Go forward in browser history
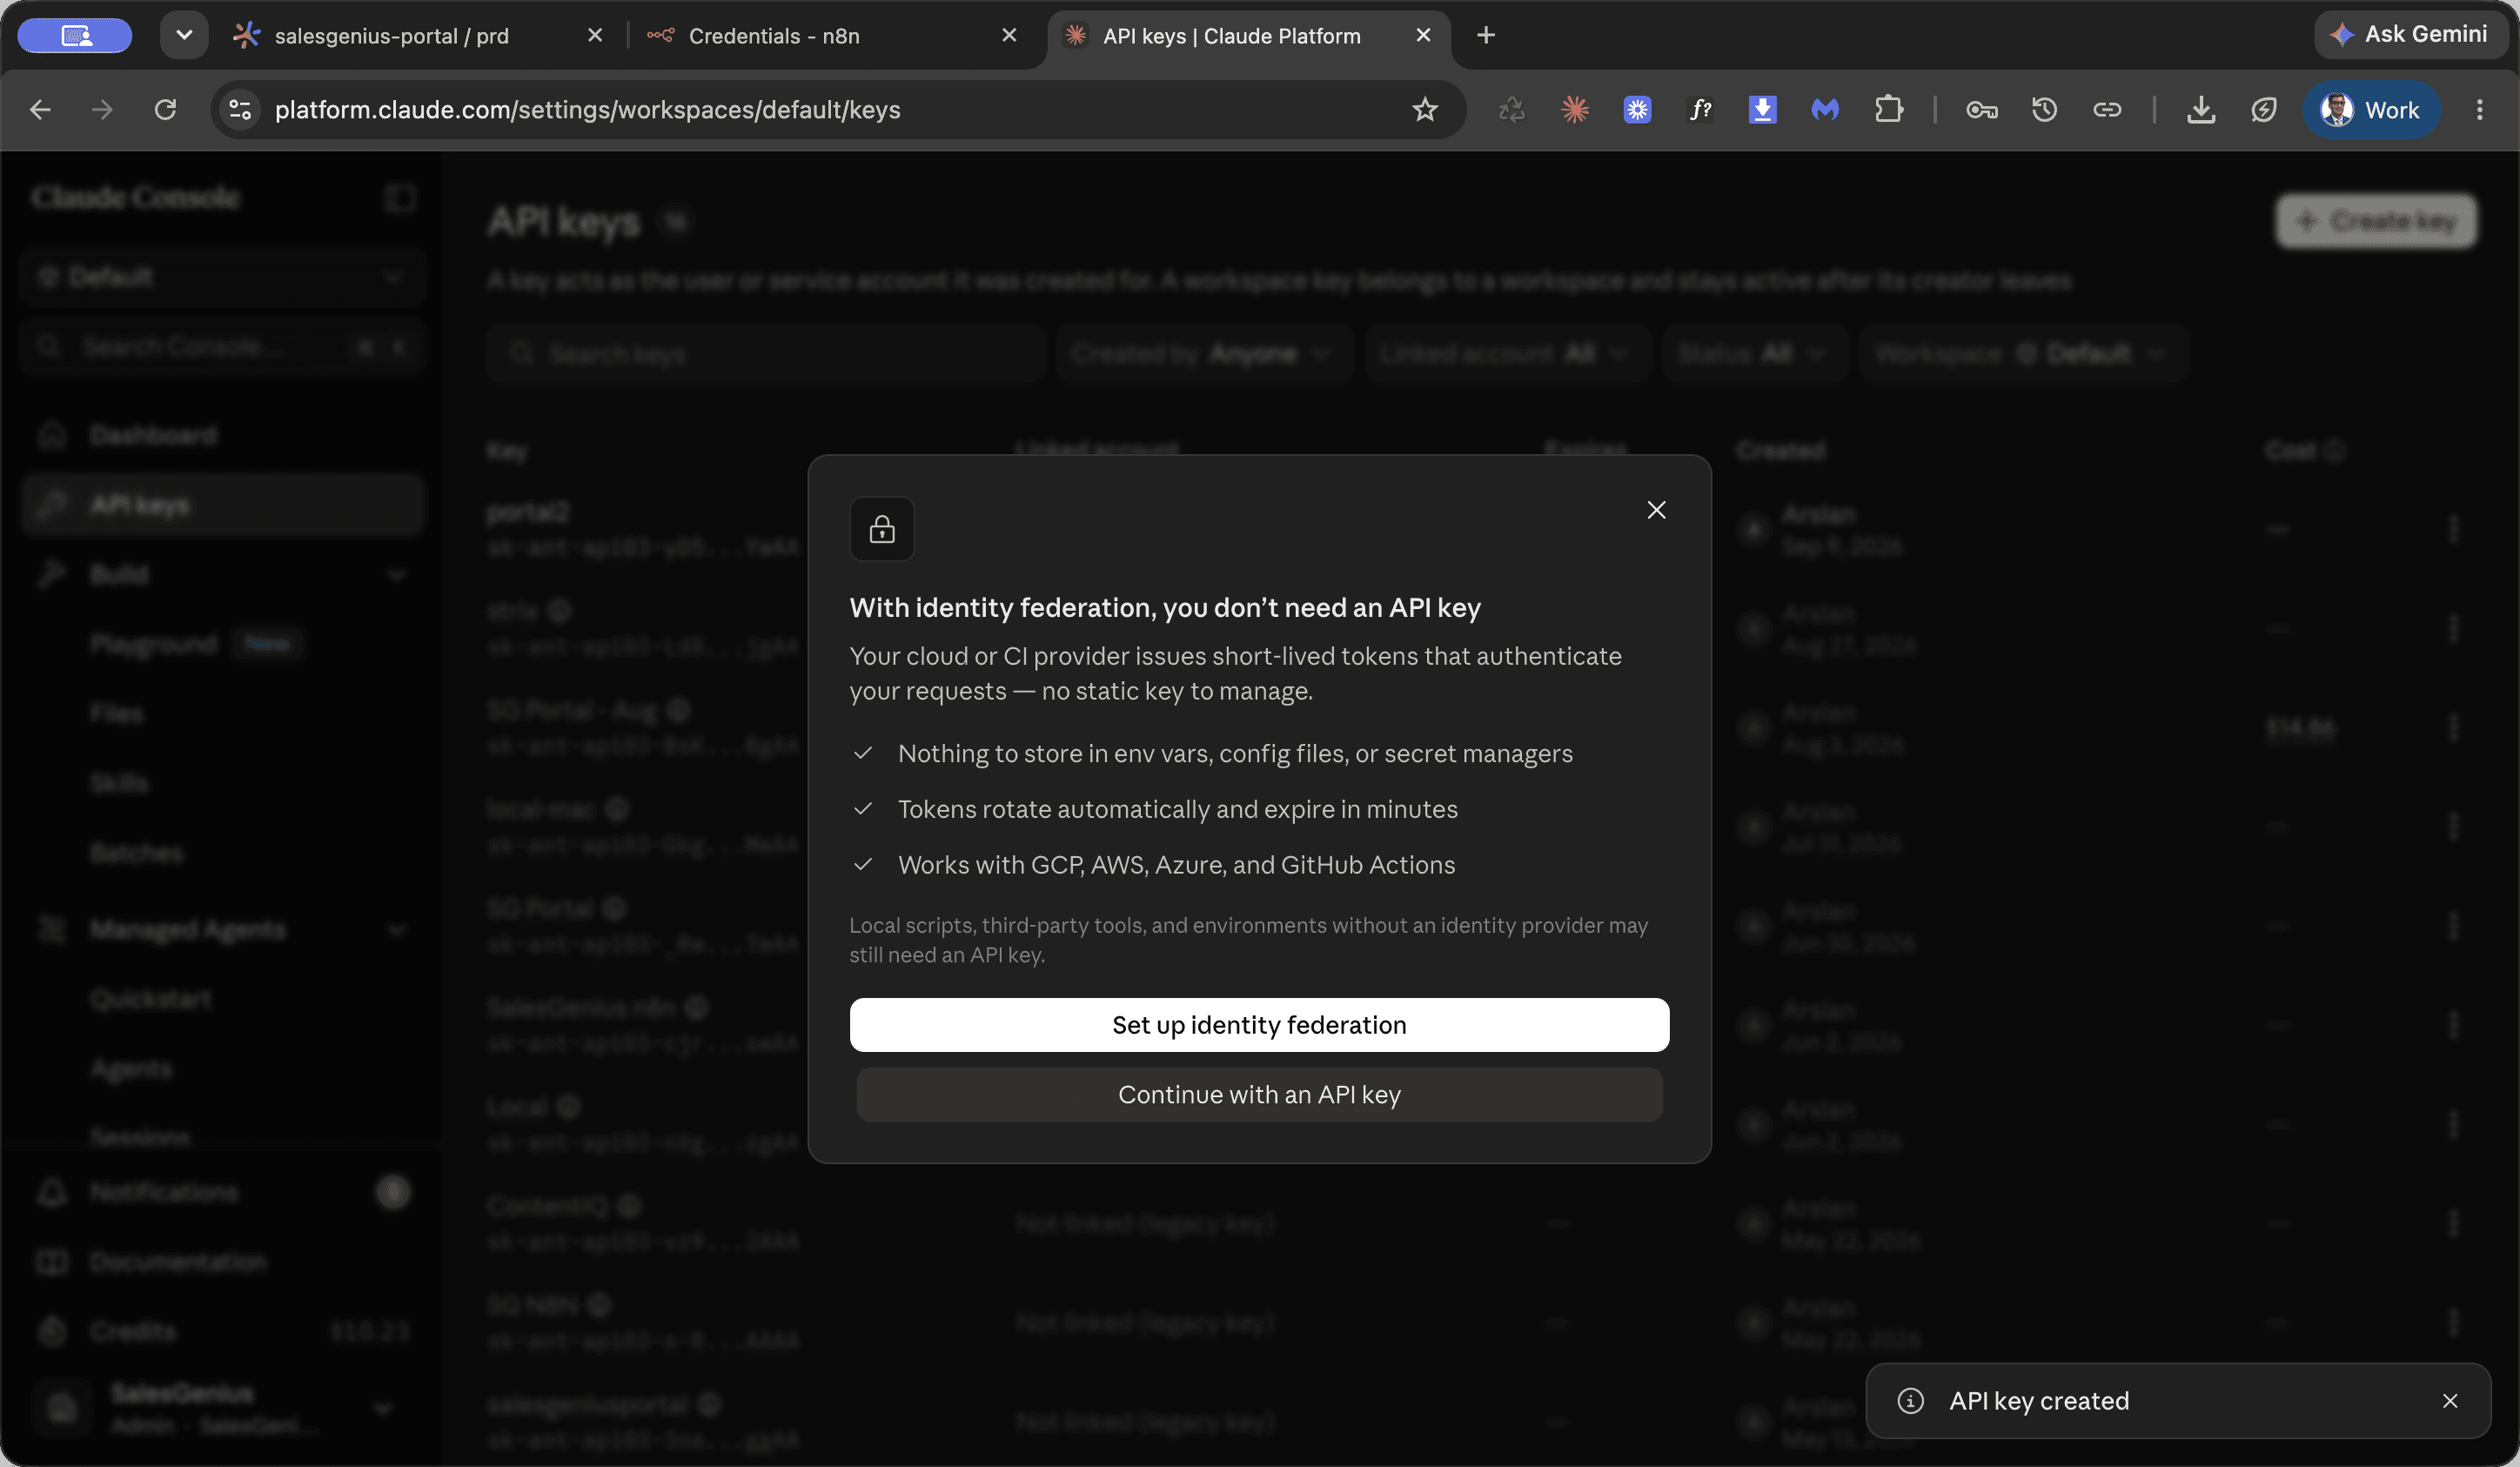Screen dimensions: 2520x1467 click(x=102, y=110)
